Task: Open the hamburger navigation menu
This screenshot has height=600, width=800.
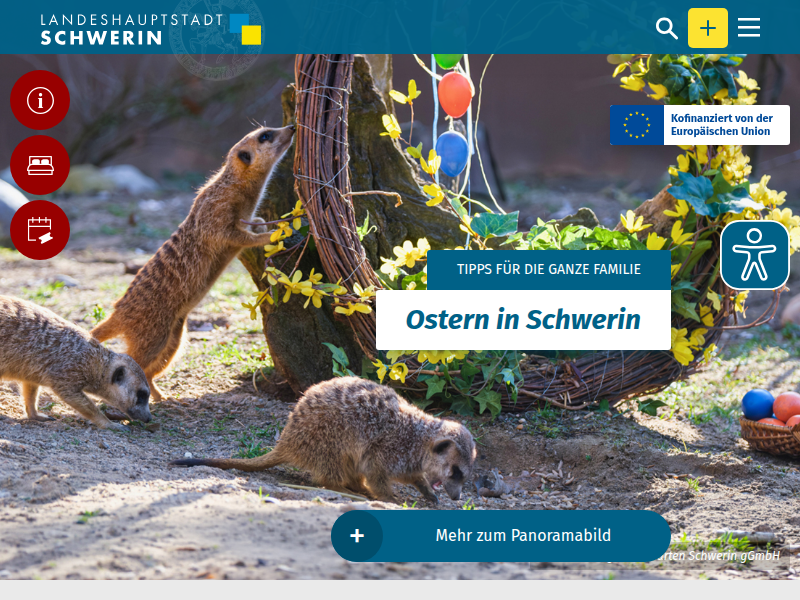Action: 748,28
